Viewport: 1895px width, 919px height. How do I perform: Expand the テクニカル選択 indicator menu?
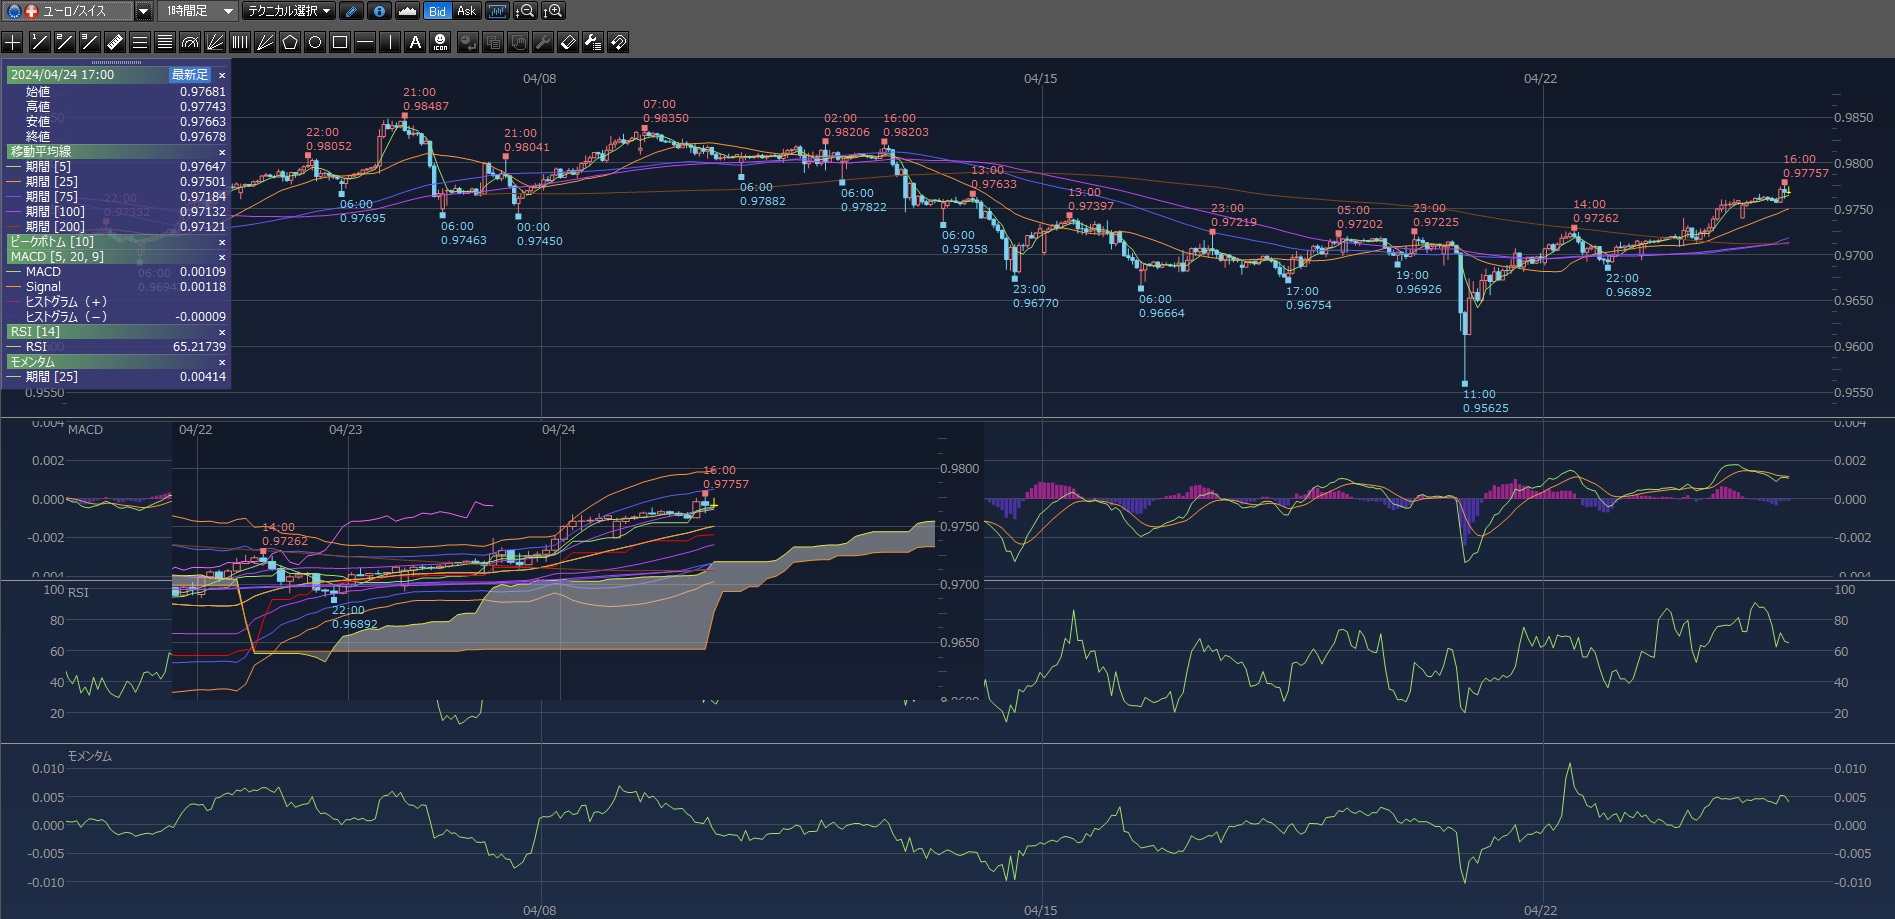tap(290, 11)
